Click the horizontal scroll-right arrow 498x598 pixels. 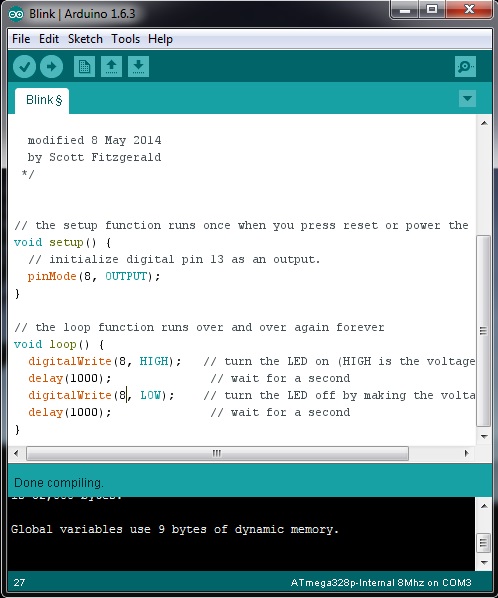click(466, 453)
